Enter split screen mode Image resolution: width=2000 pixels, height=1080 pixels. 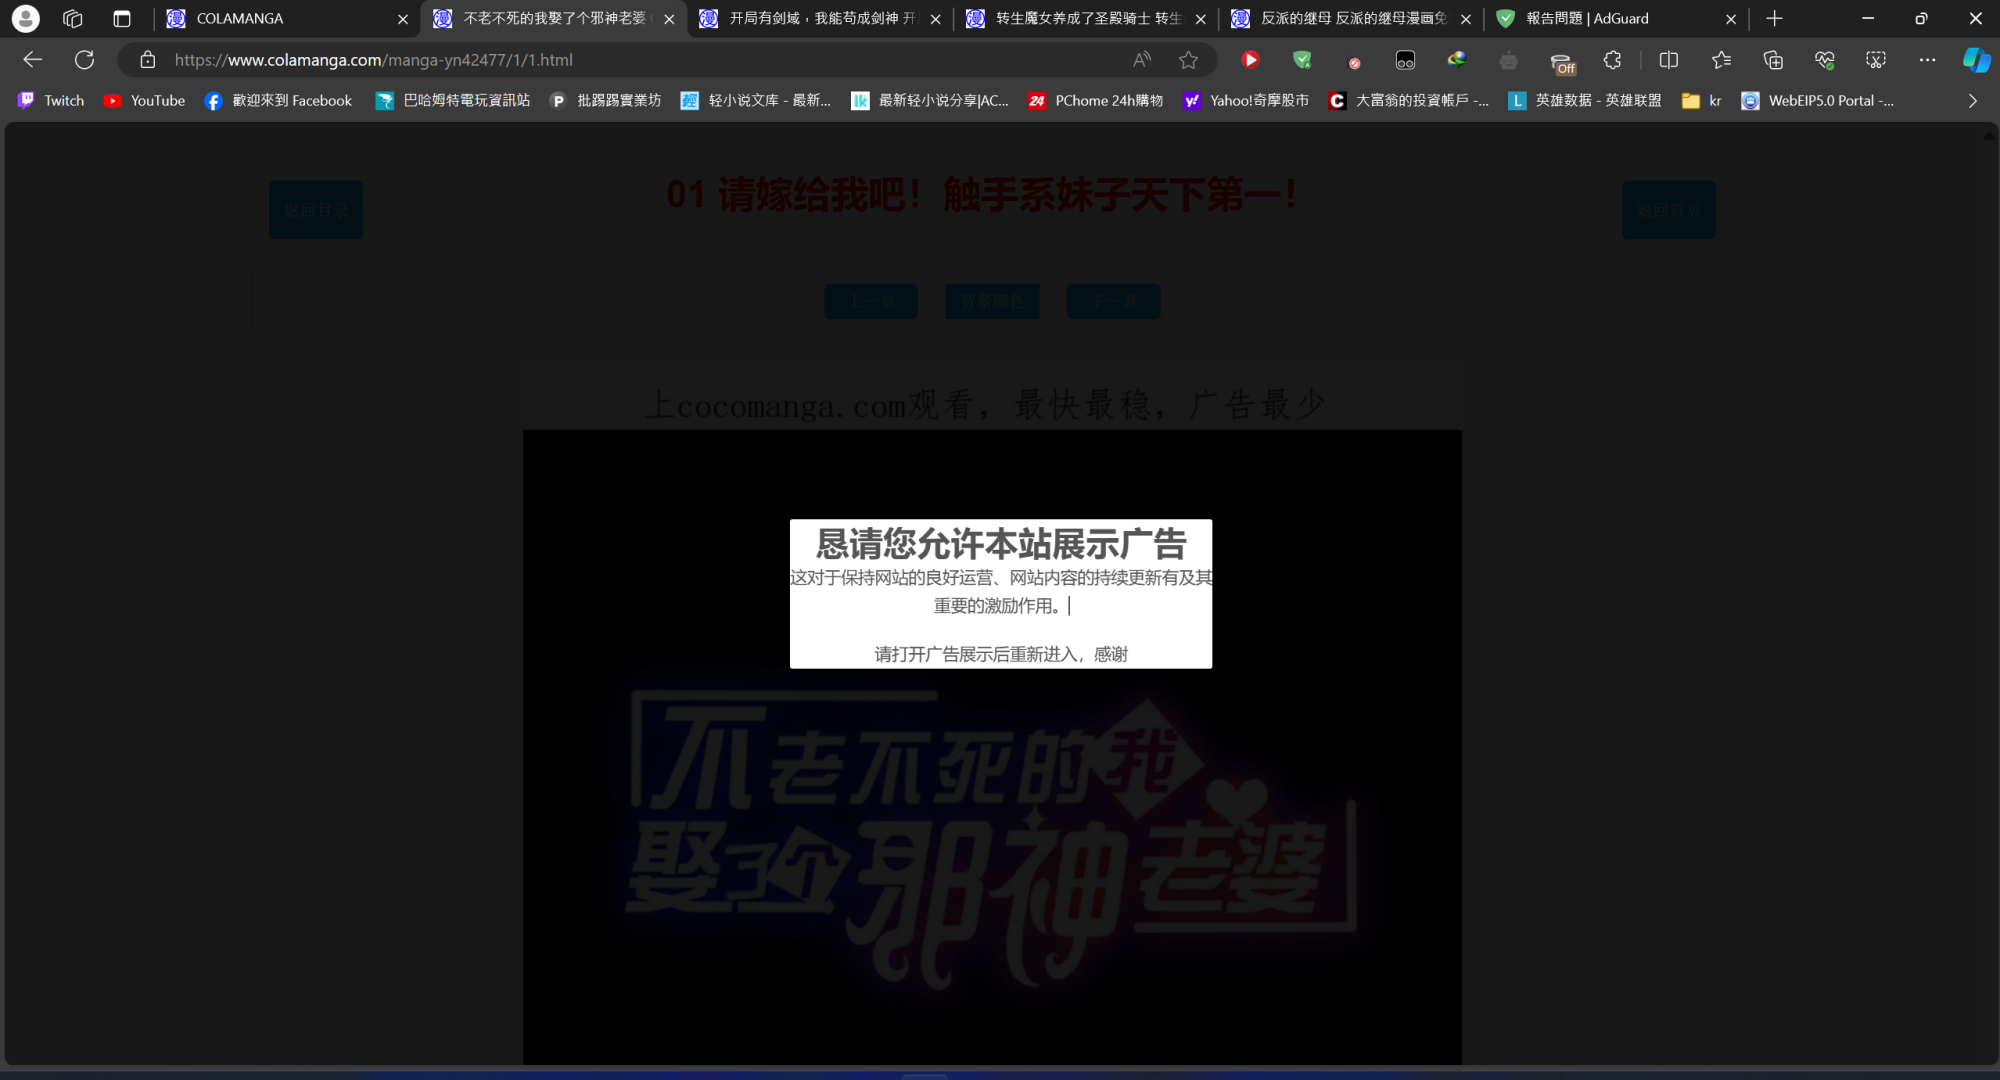pyautogui.click(x=1669, y=60)
